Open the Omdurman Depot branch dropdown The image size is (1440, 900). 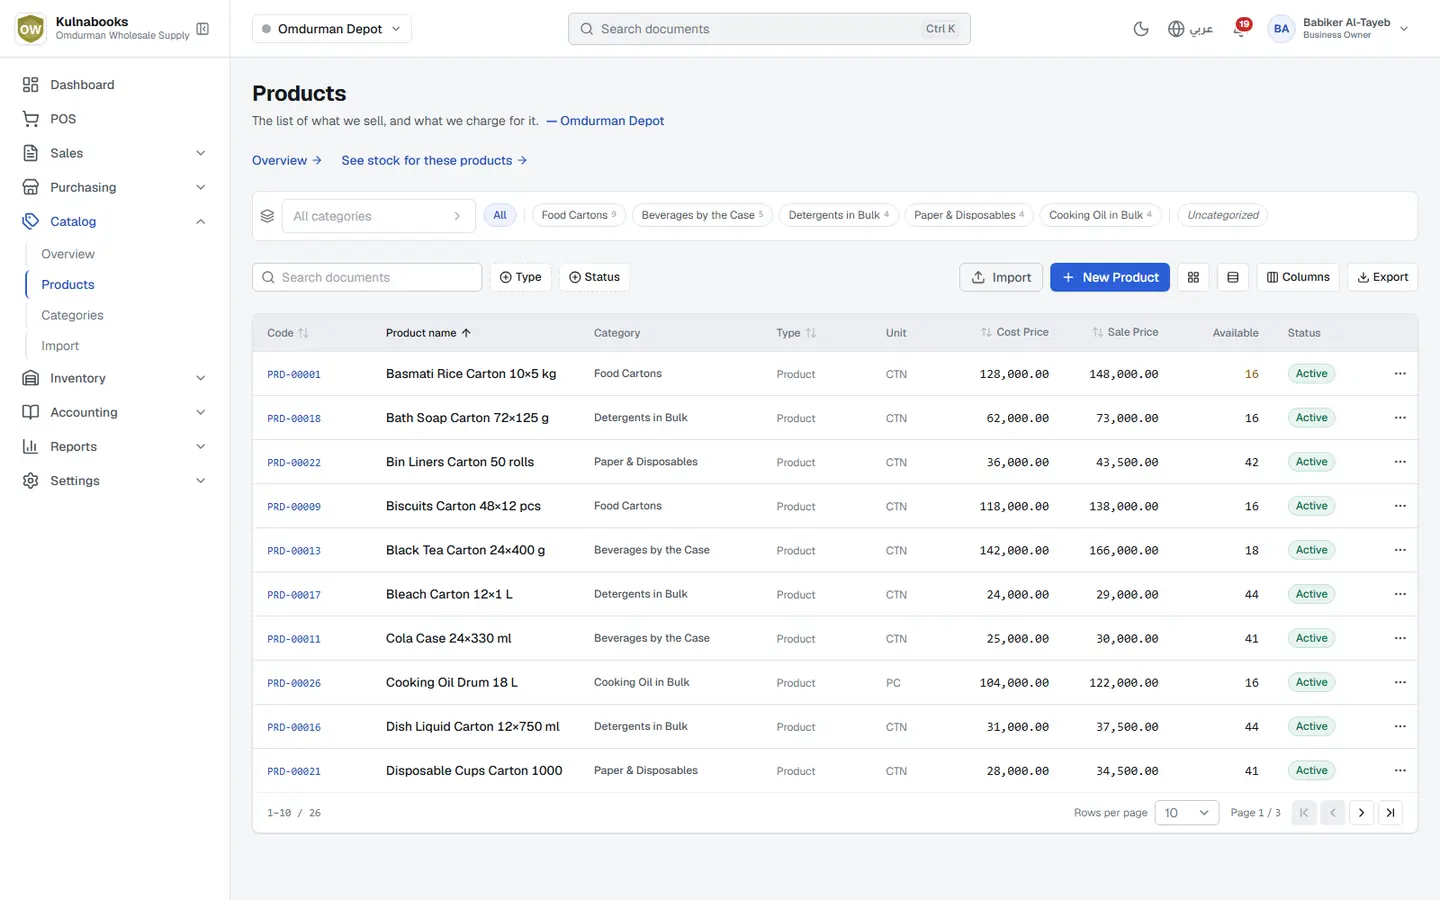click(x=332, y=29)
